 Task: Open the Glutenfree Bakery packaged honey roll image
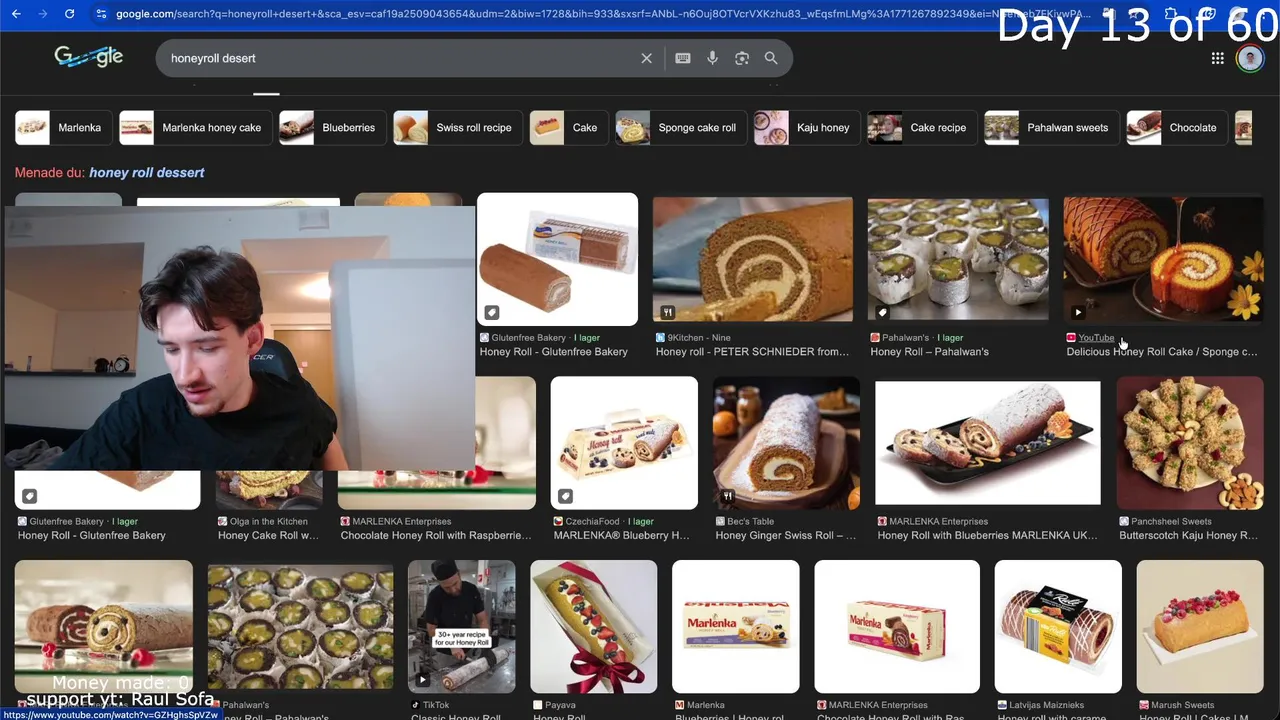tap(557, 259)
